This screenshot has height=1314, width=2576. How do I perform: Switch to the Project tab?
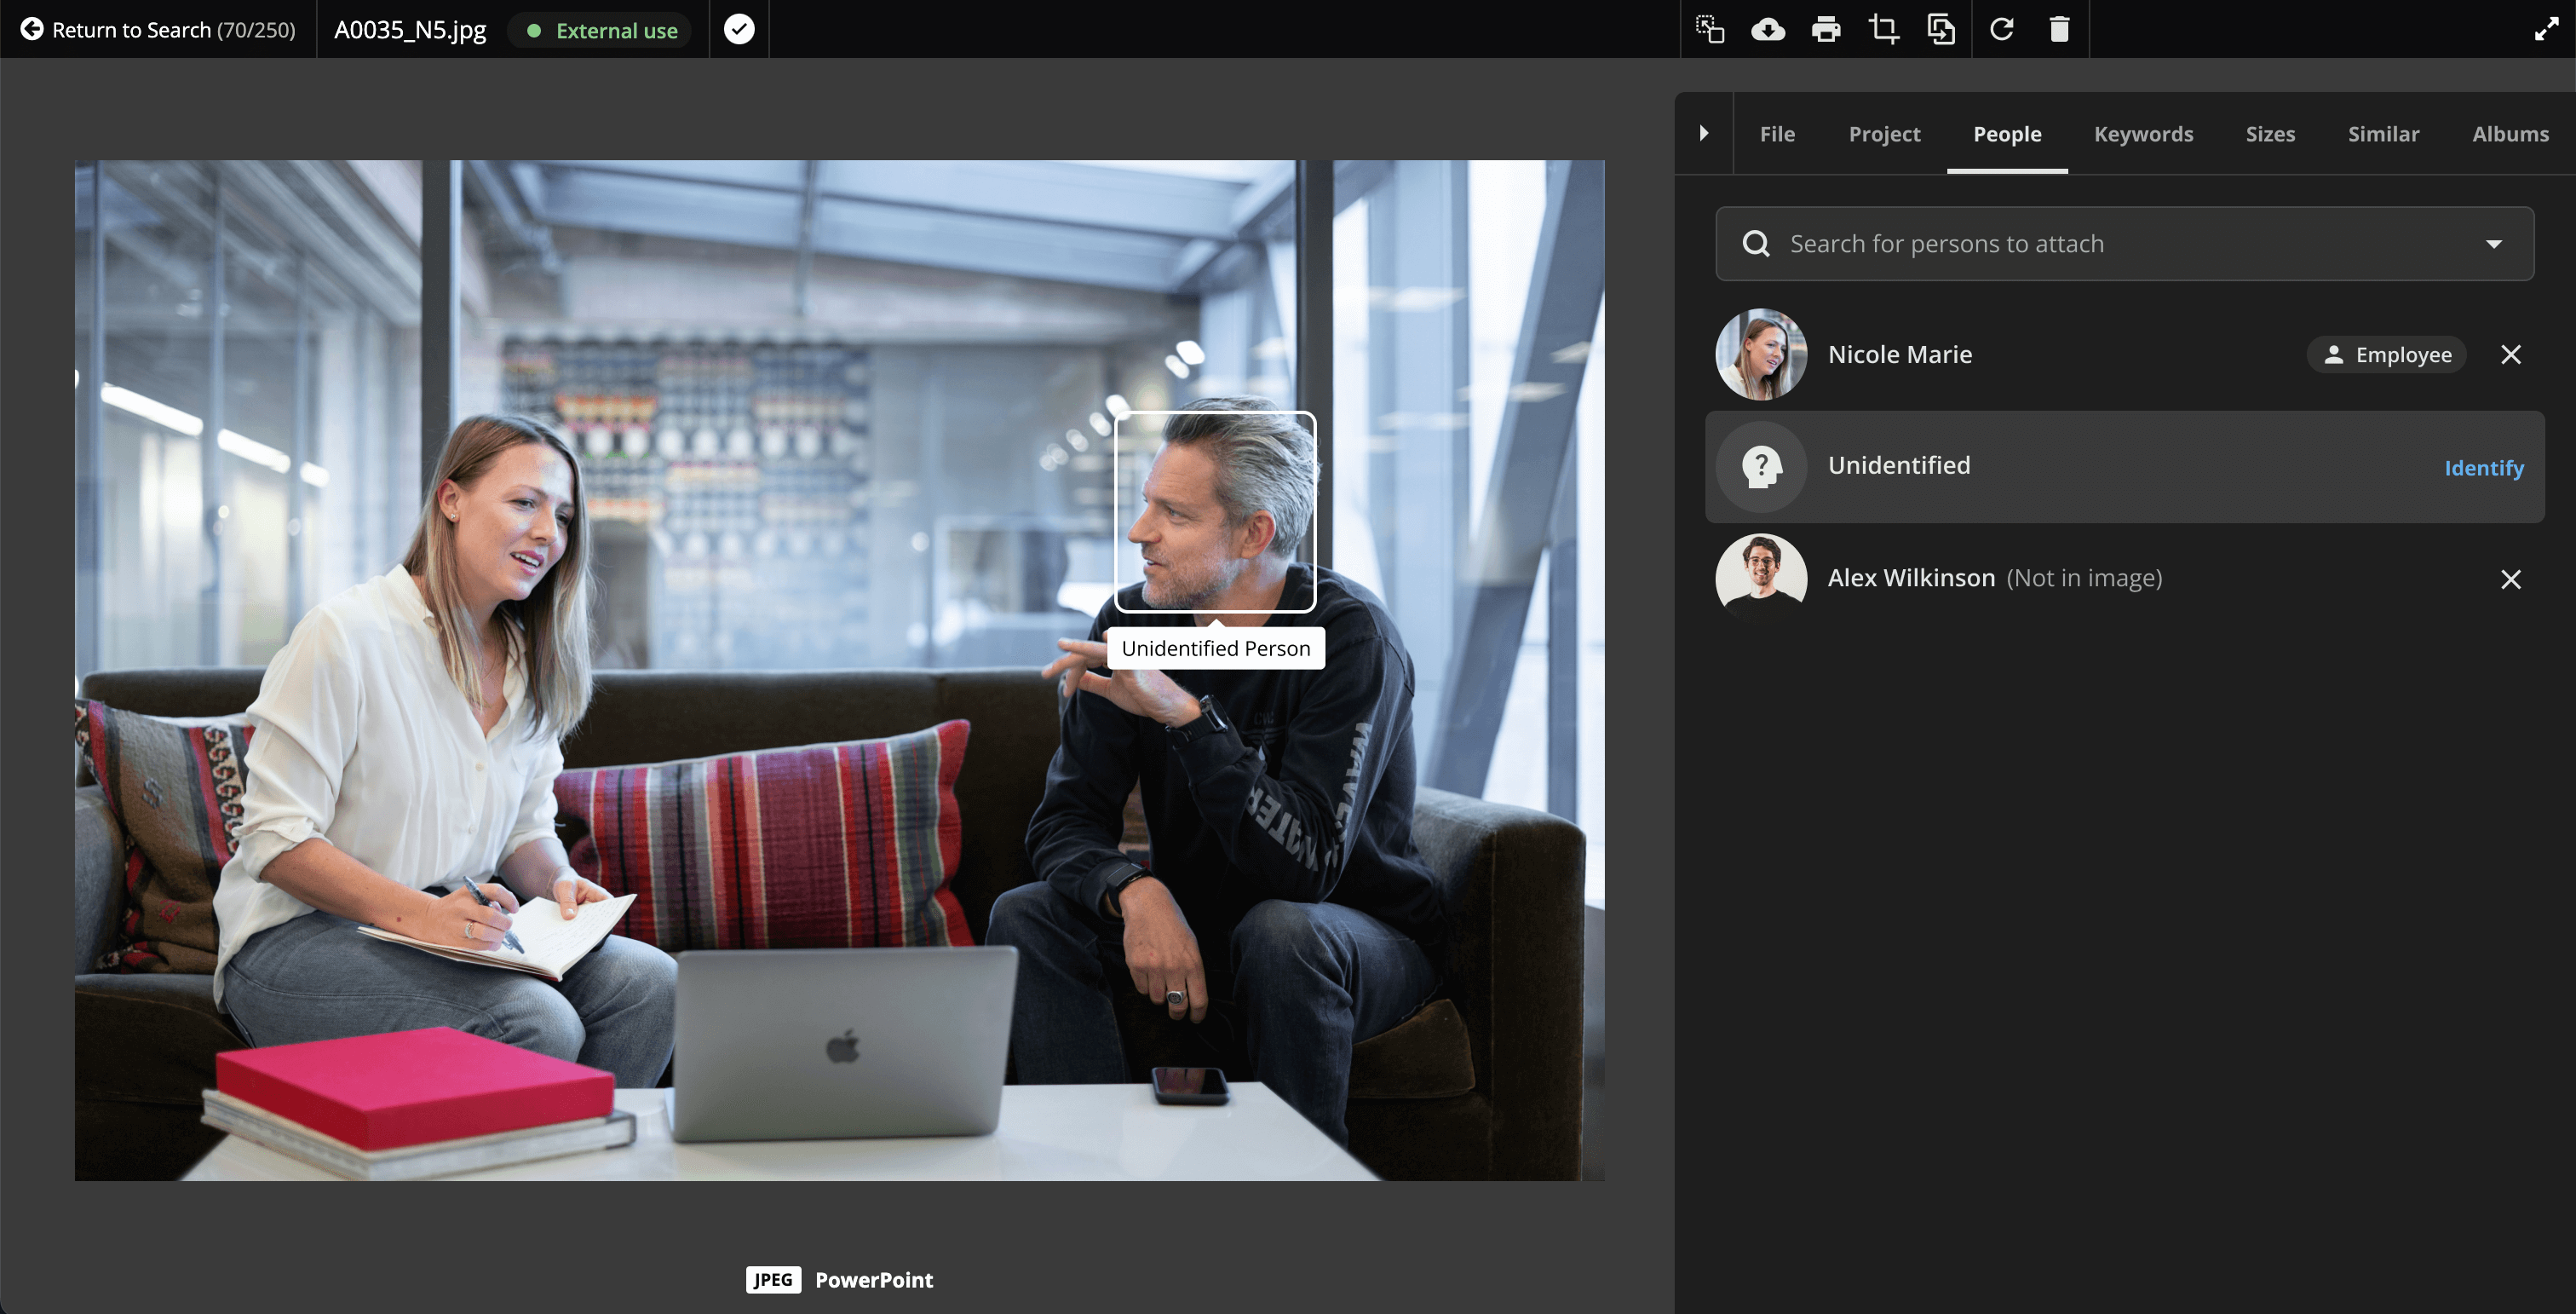(1884, 134)
